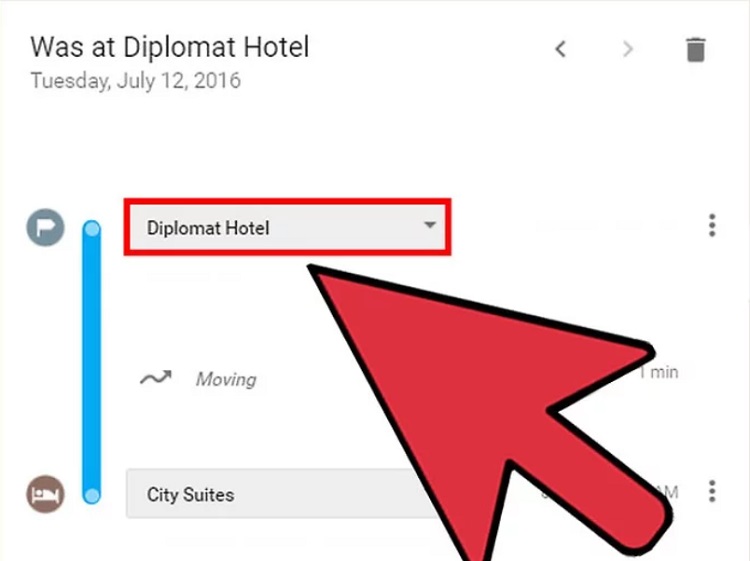Click the Diplomat Hotel text inside the red box
The width and height of the screenshot is (750, 561).
click(208, 228)
